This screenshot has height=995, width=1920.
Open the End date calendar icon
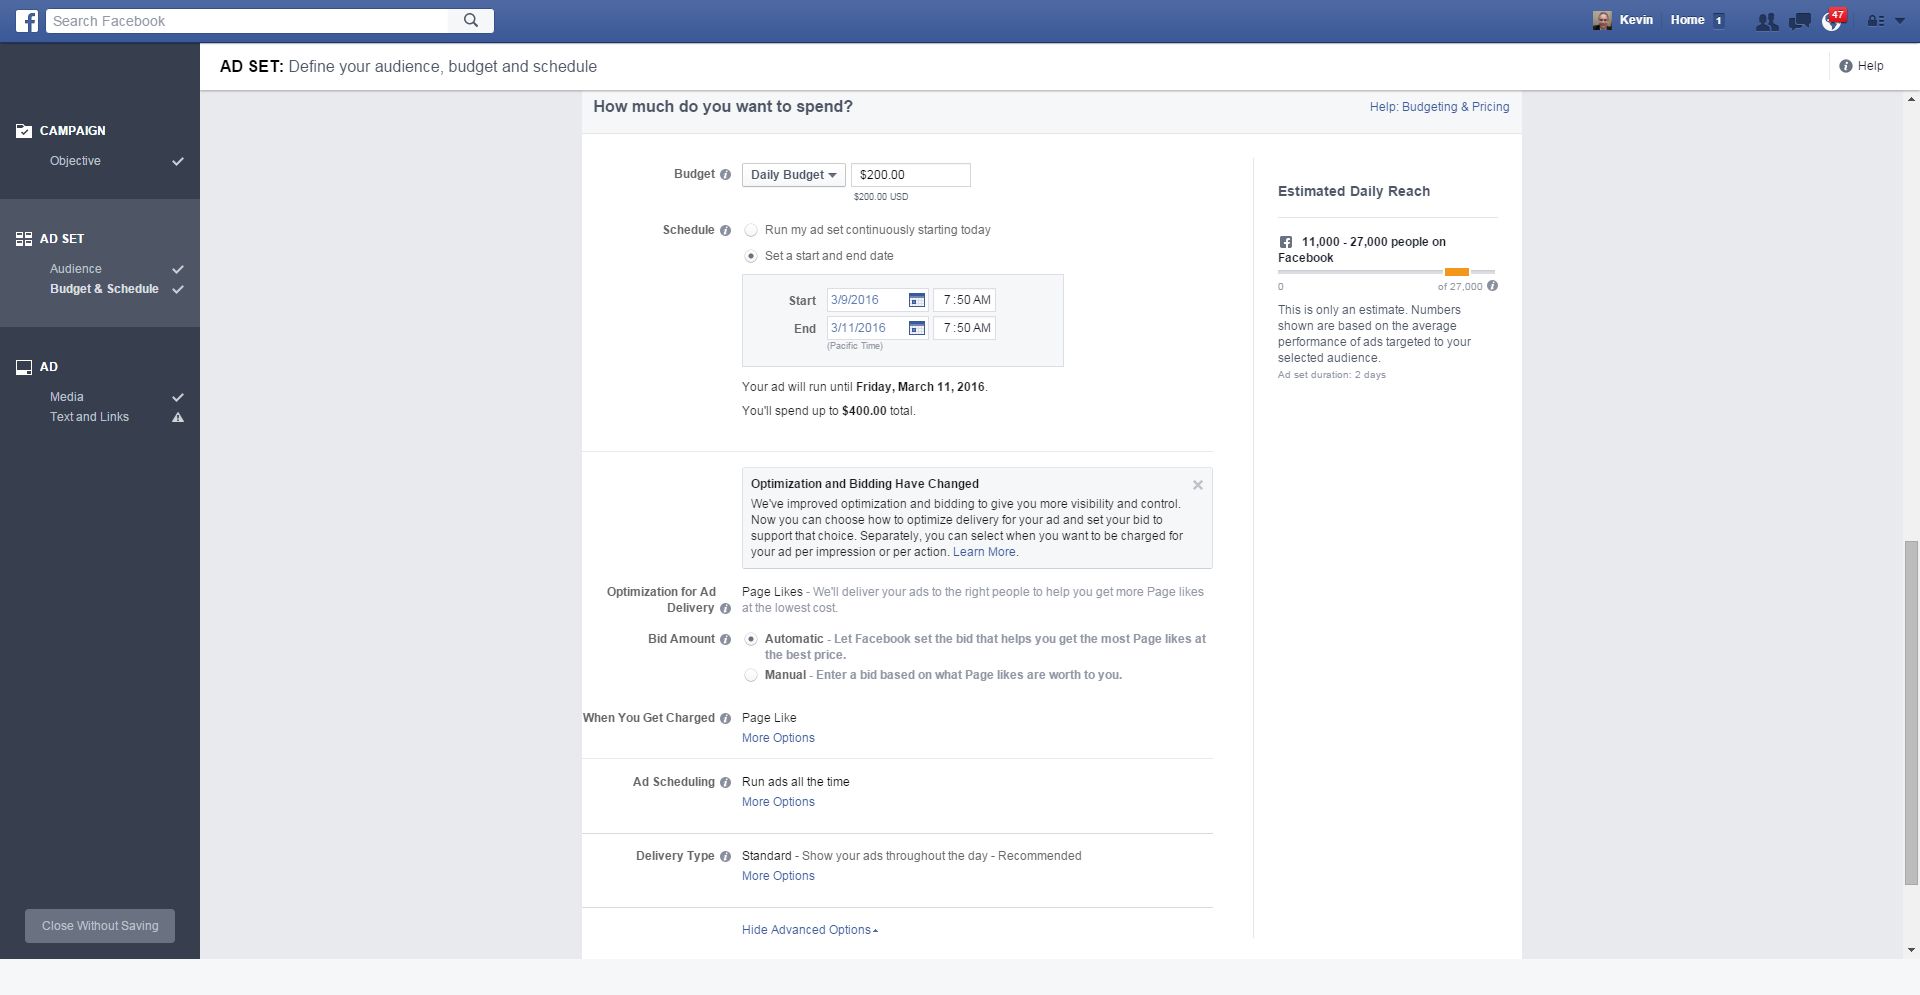(917, 328)
